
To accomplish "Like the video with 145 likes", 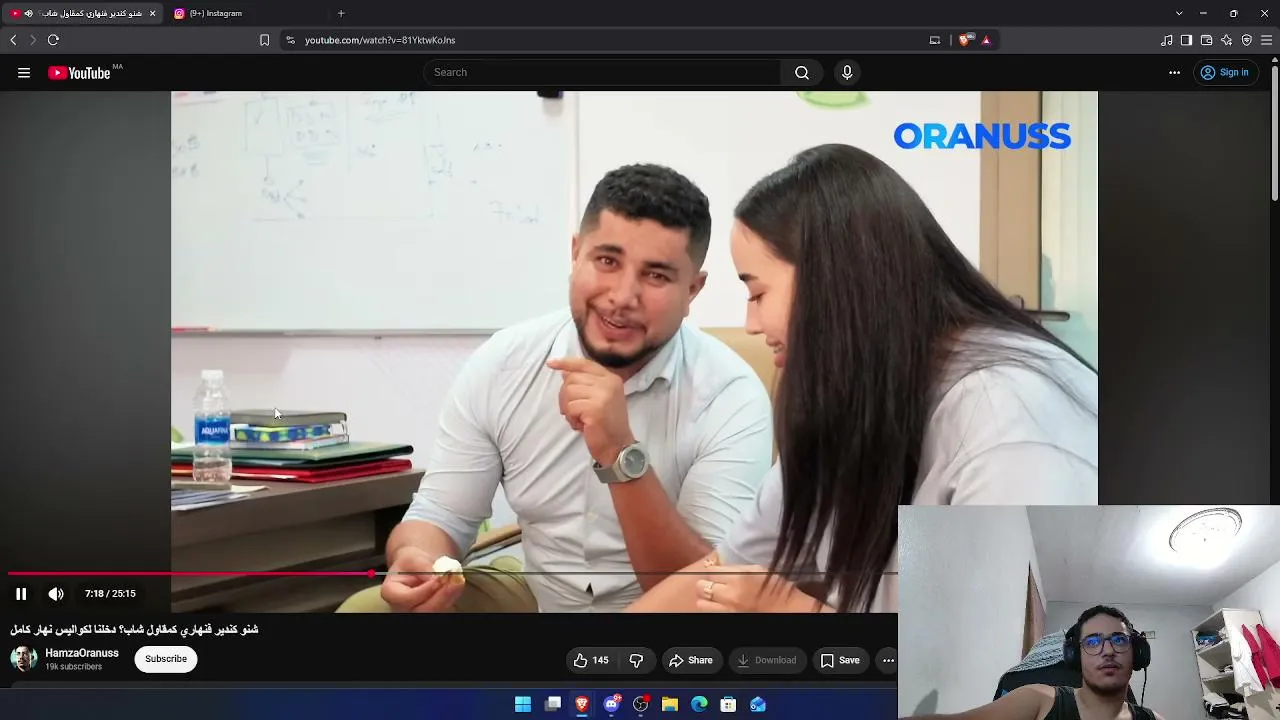I will point(591,660).
